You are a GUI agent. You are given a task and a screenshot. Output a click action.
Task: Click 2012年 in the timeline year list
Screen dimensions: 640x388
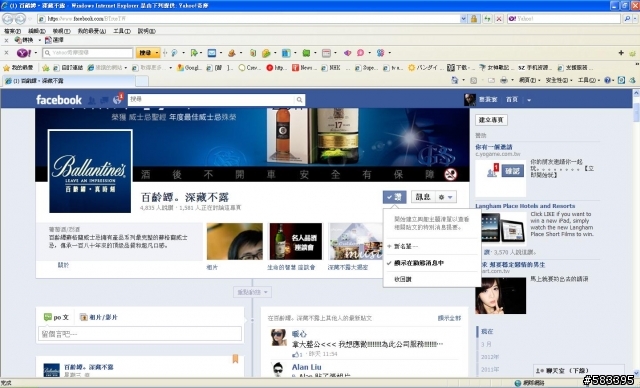tap(489, 357)
